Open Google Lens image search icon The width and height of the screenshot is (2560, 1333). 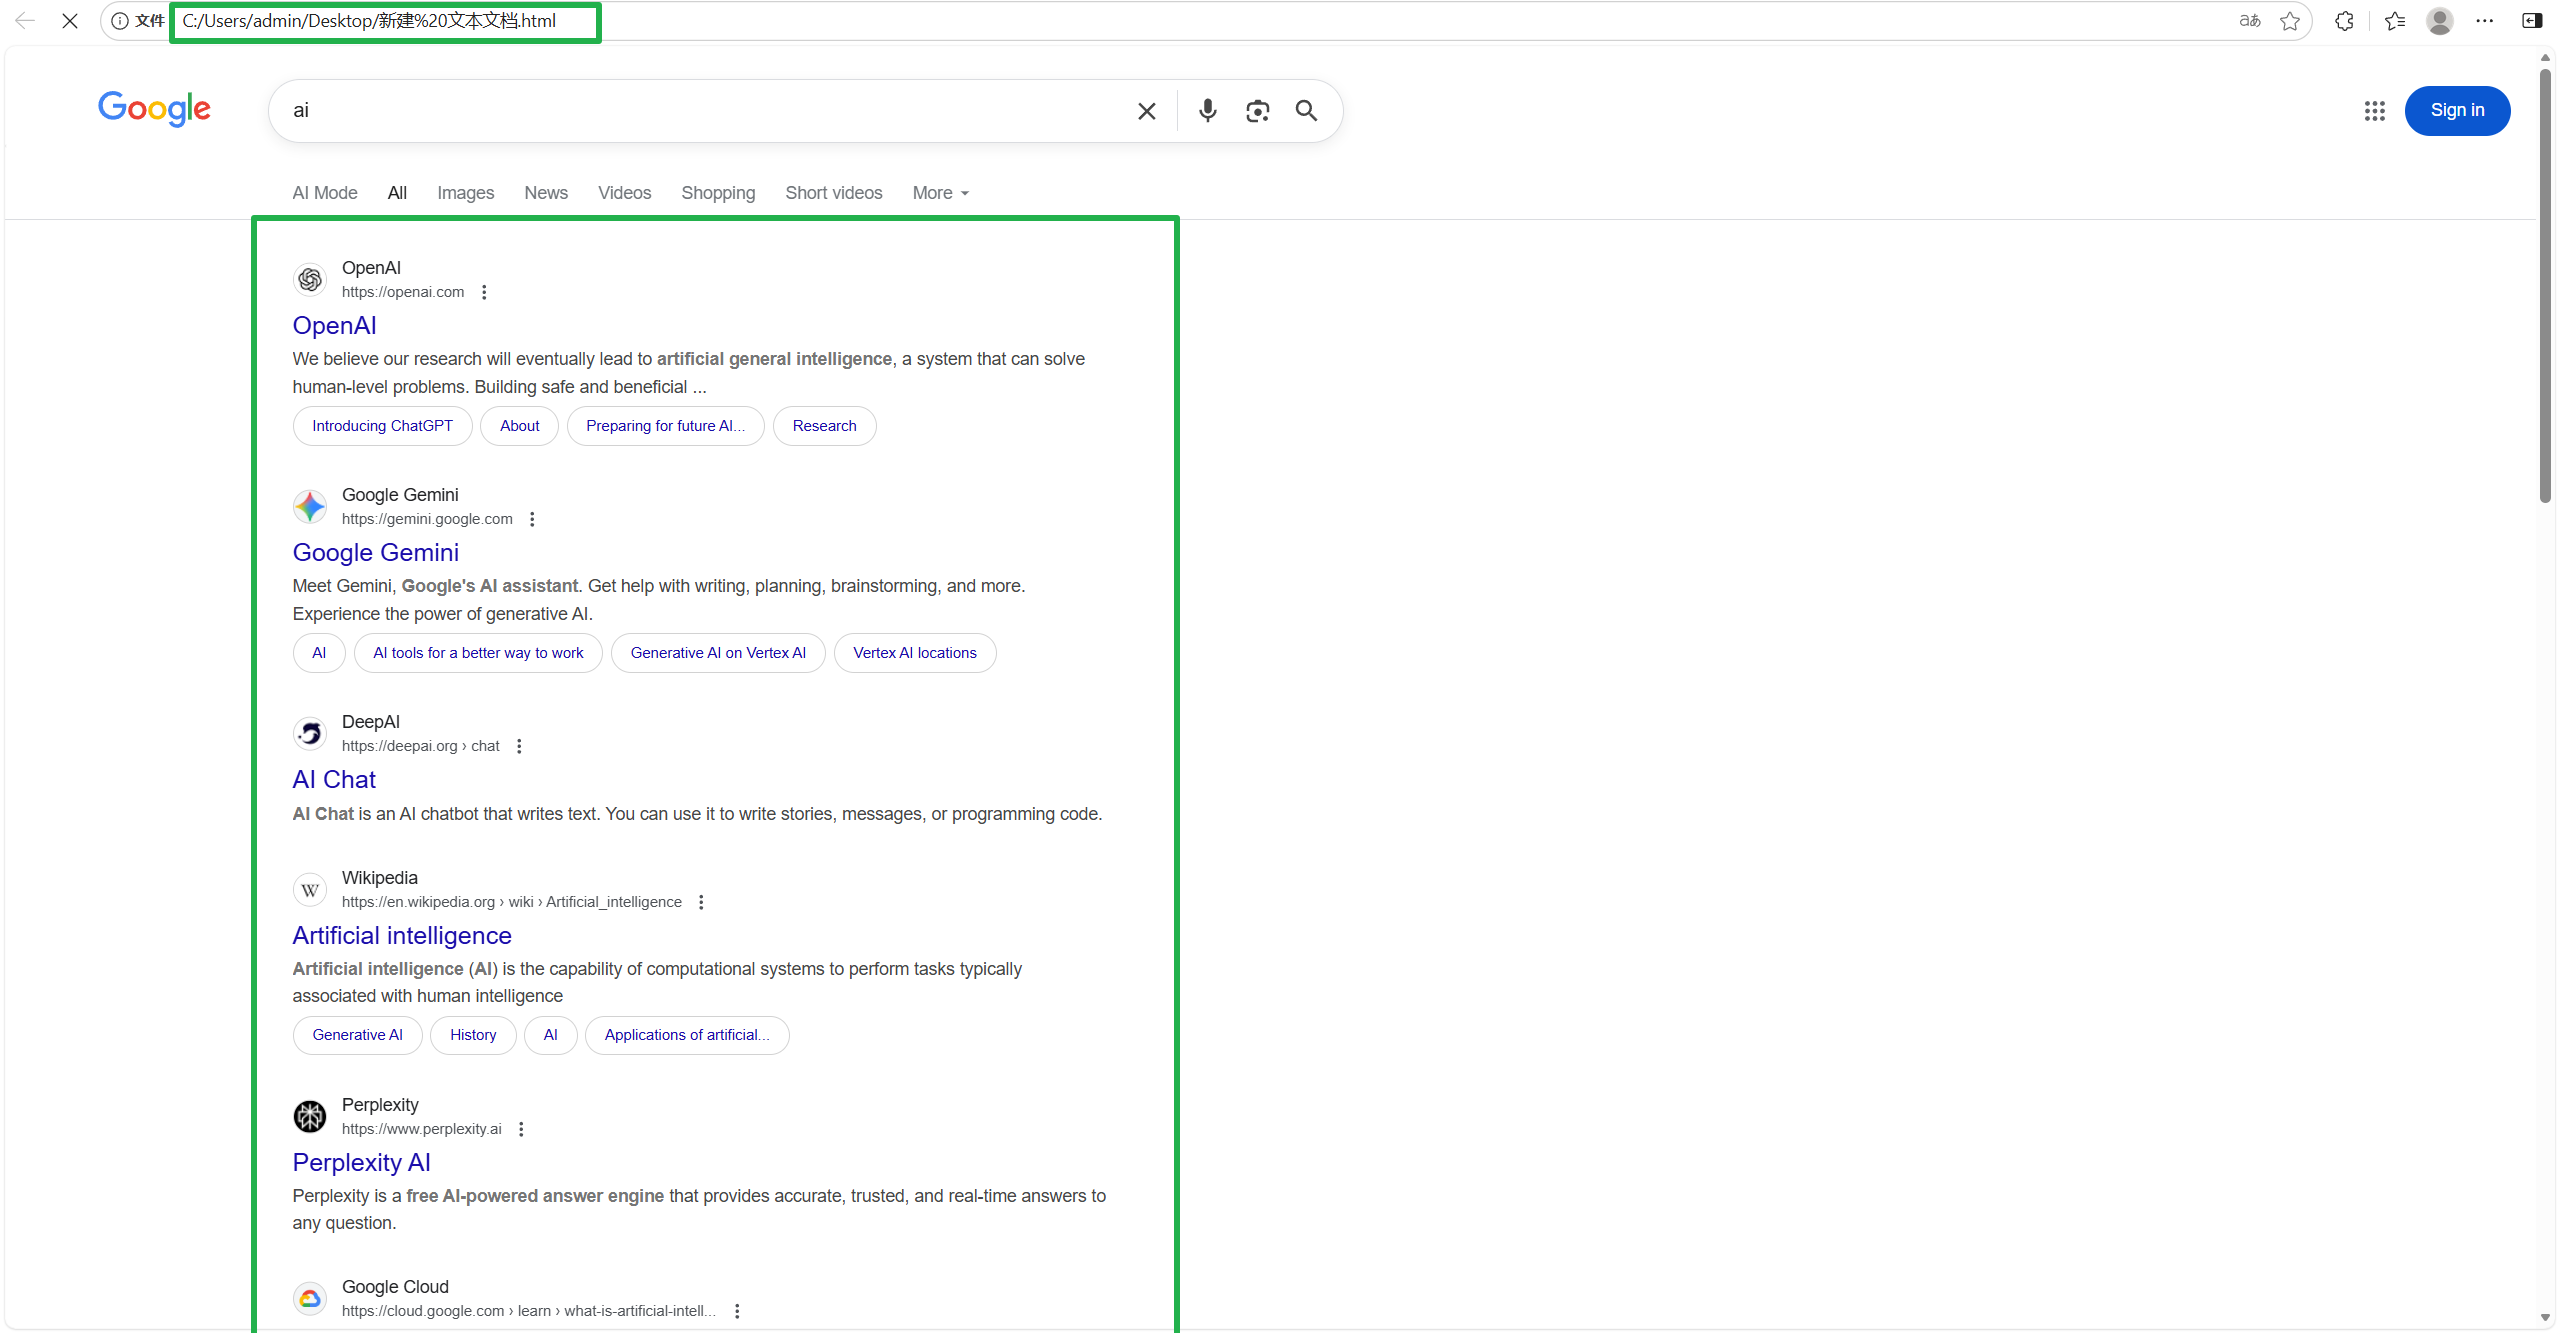pos(1257,110)
